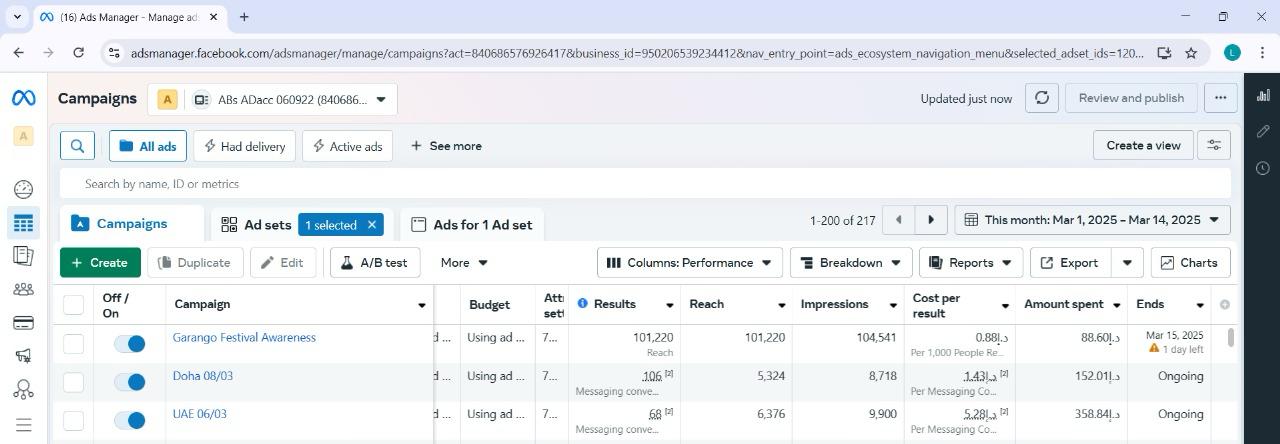
Task: Click the Meta logo icon
Action: (x=23, y=98)
